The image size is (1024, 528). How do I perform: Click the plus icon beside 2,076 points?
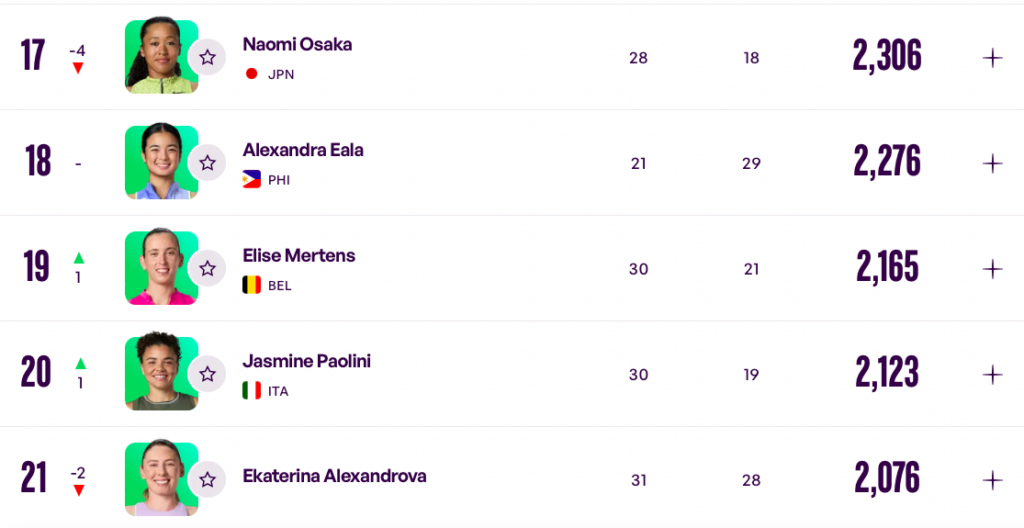992,480
